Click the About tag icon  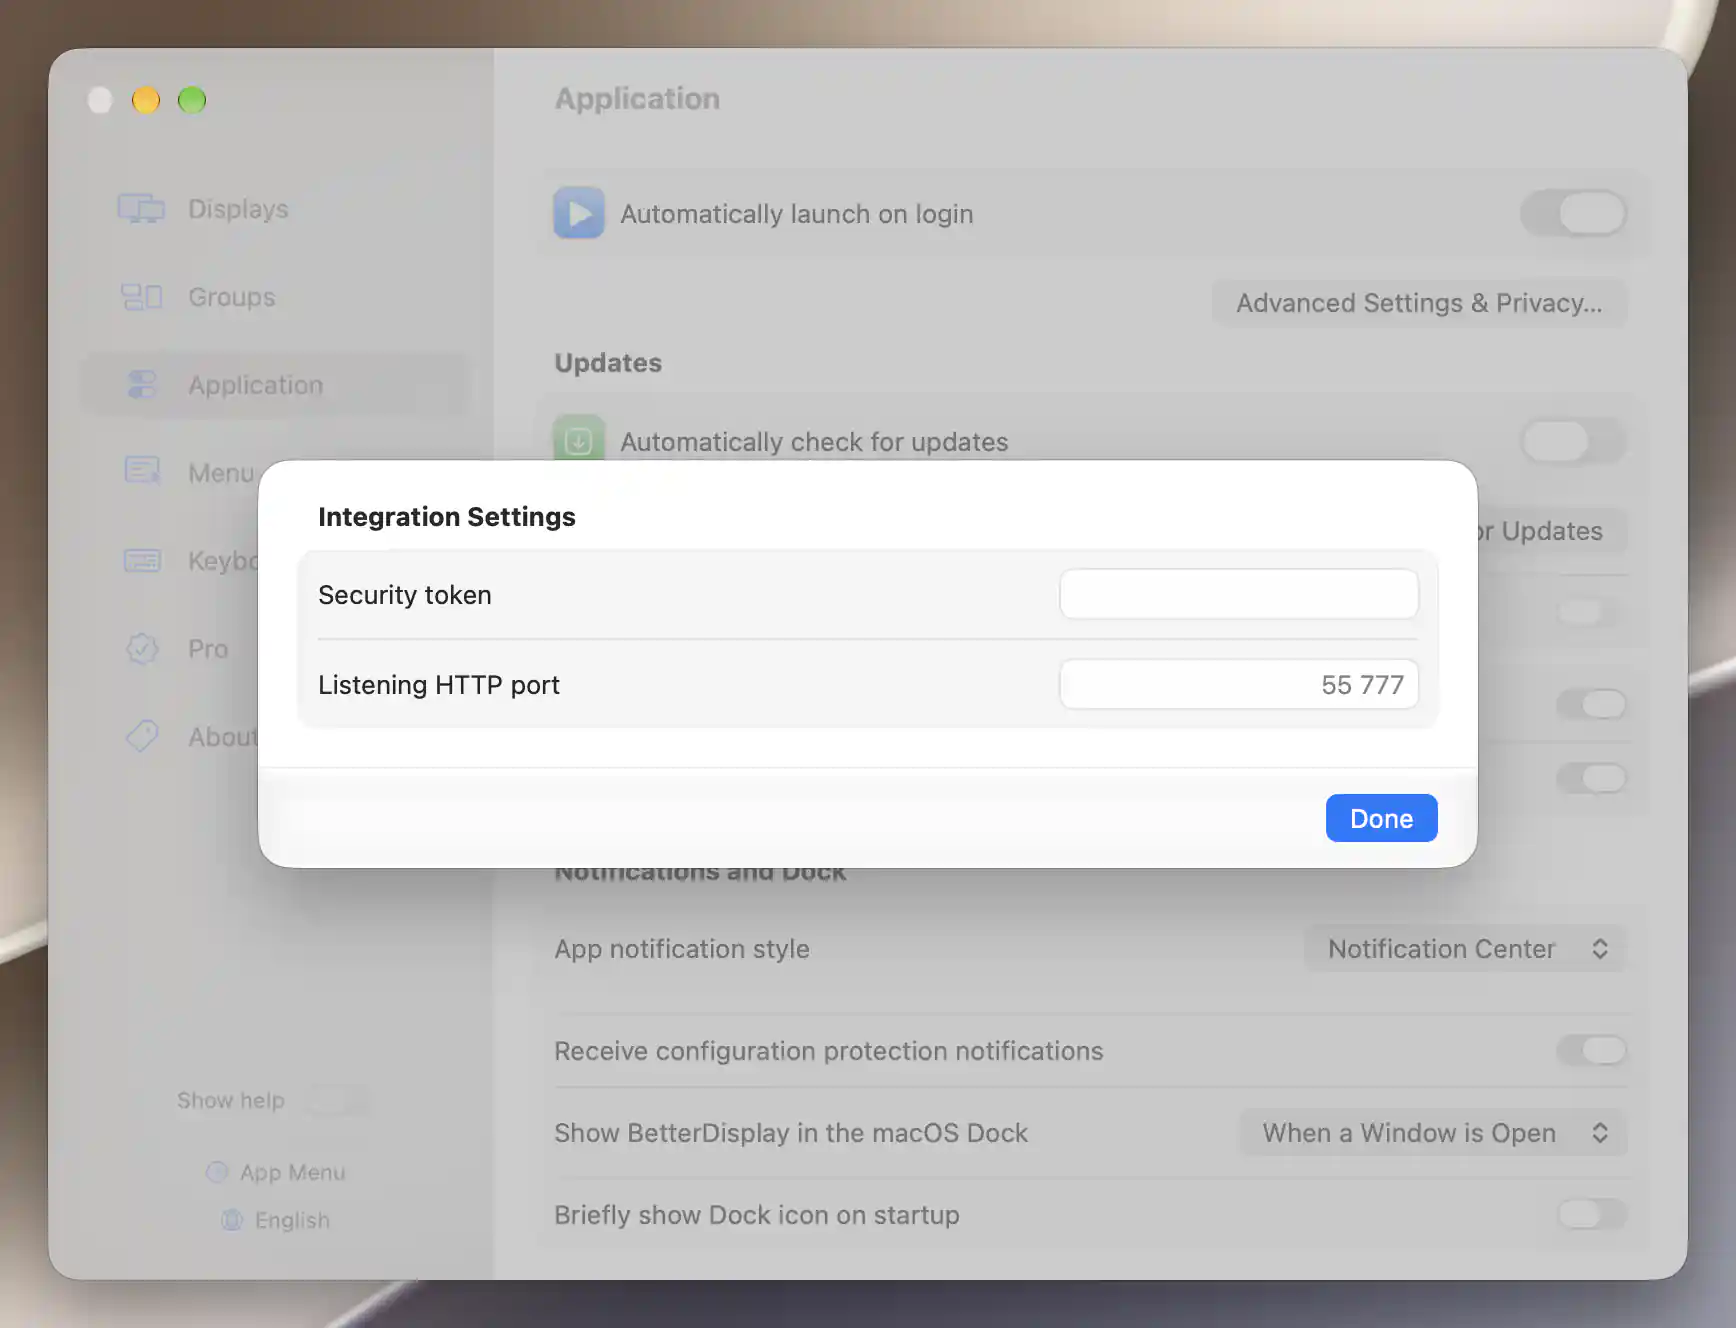[x=142, y=736]
